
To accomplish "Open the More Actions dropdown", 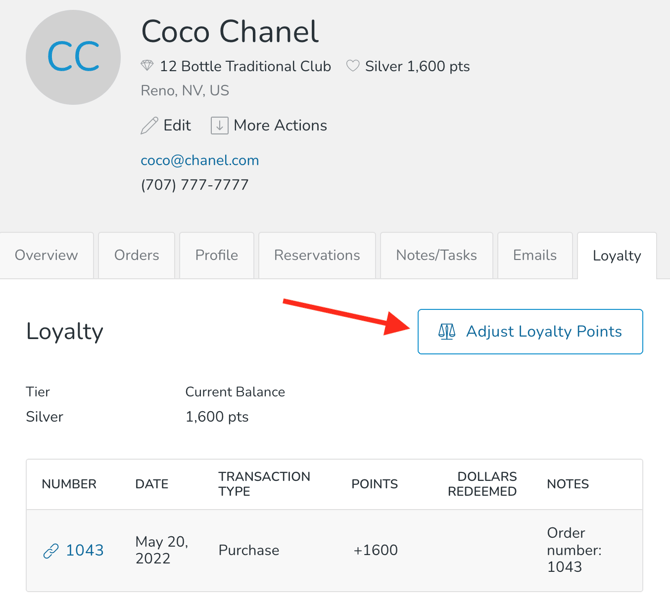I will (x=269, y=126).
